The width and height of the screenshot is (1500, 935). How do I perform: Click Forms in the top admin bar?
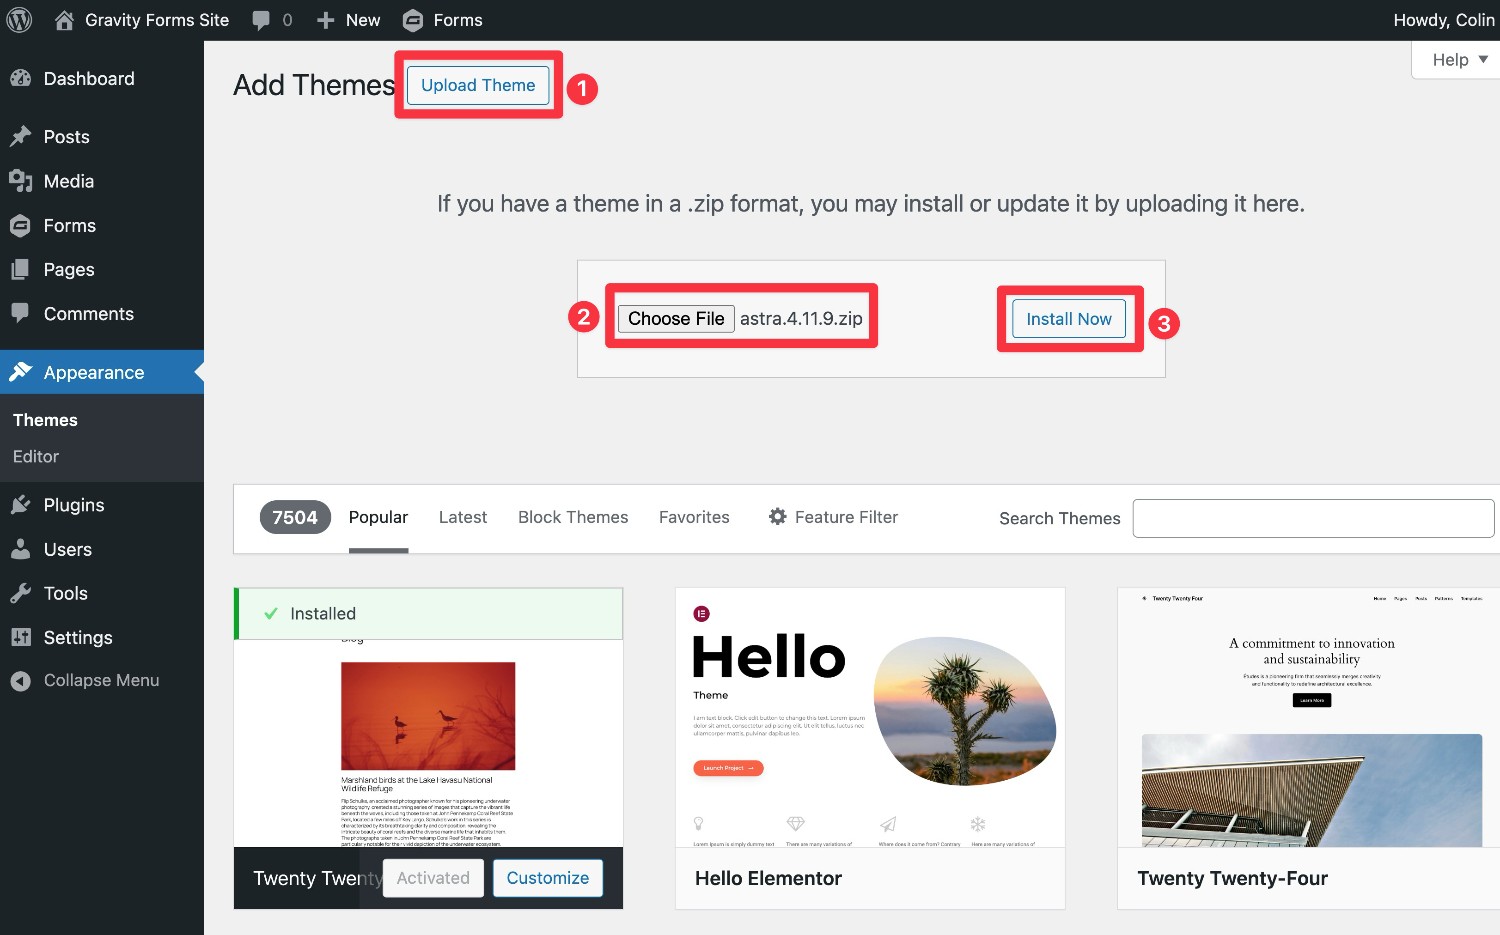click(458, 20)
